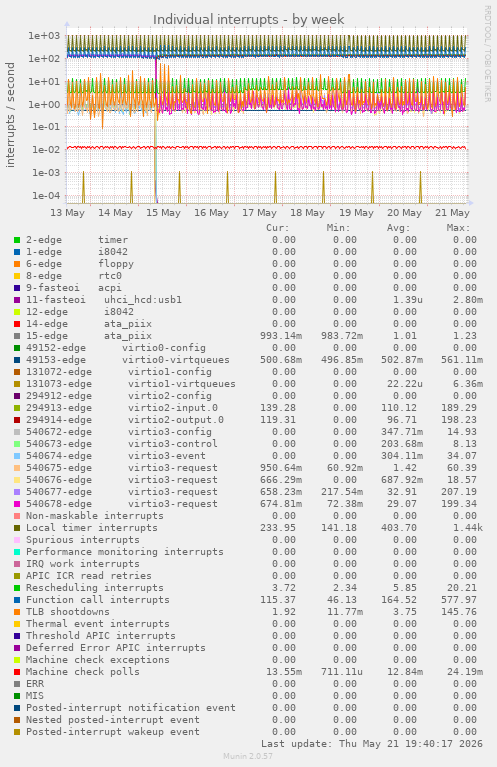Viewport: 497px width, 767px height.
Task: Click the Individual interrupts - by week title
Action: [x=248, y=20]
